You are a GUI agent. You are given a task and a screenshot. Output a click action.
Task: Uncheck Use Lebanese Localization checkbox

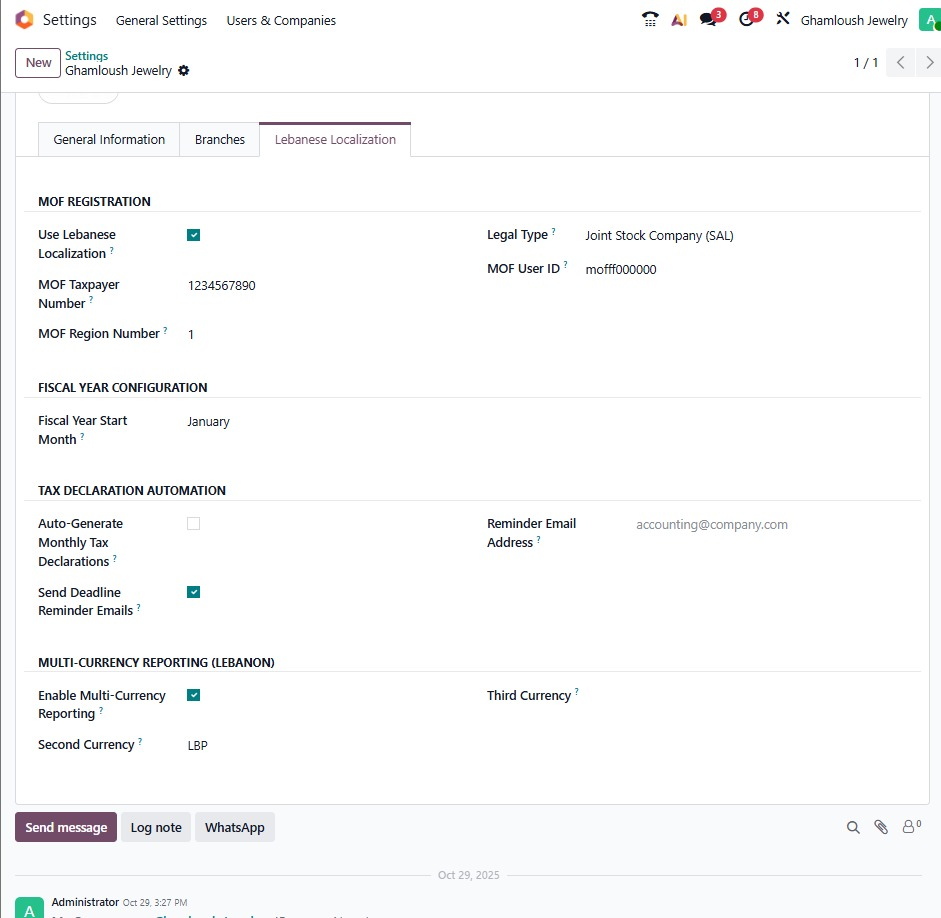[x=194, y=235]
